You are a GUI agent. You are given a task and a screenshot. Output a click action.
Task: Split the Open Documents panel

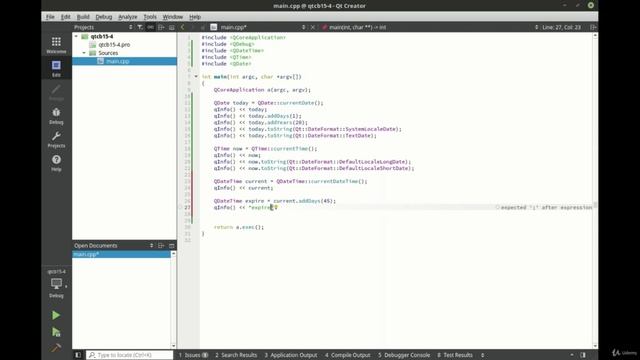(161, 246)
